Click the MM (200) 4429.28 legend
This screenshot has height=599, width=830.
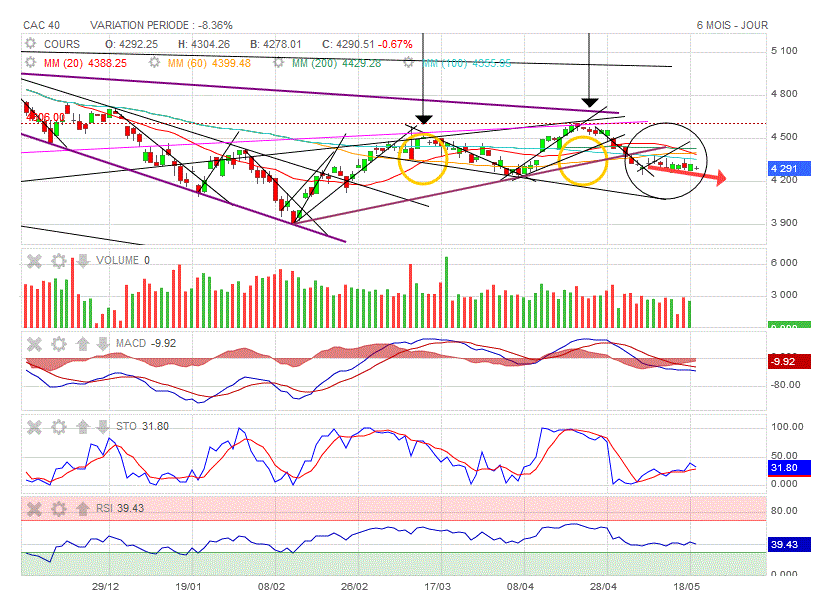coord(337,63)
